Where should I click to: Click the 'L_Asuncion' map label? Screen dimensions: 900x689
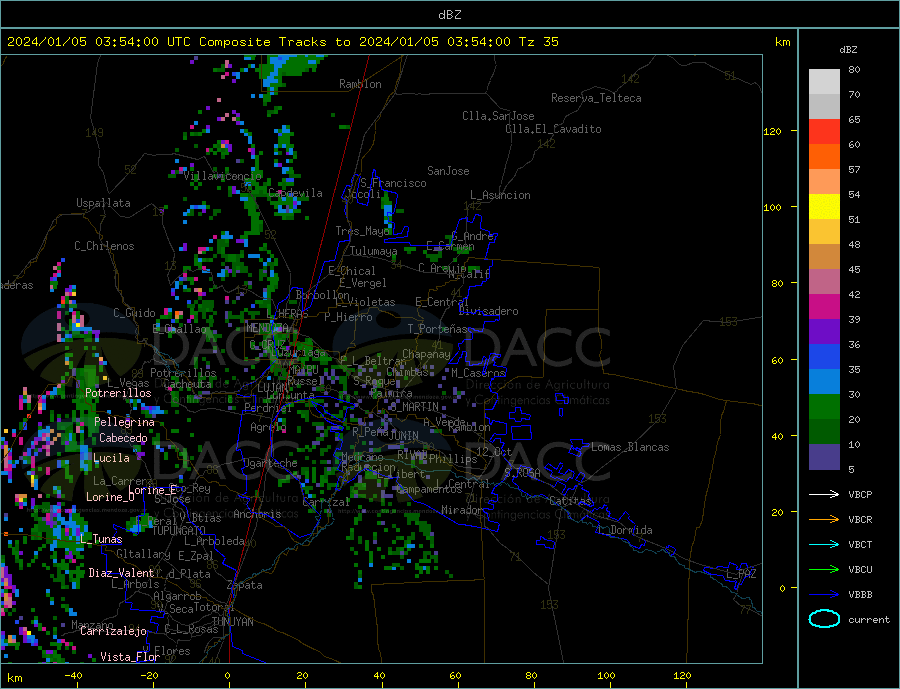pyautogui.click(x=500, y=195)
